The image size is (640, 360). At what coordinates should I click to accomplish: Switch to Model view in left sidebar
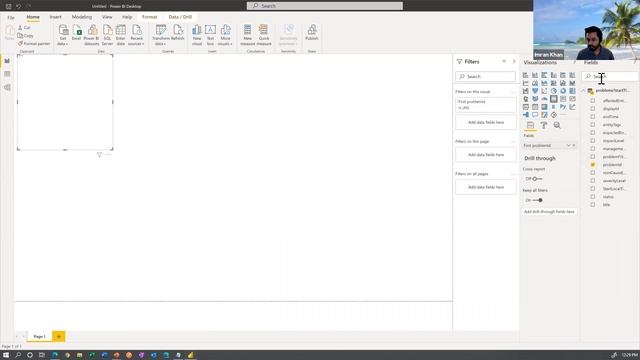[7, 87]
